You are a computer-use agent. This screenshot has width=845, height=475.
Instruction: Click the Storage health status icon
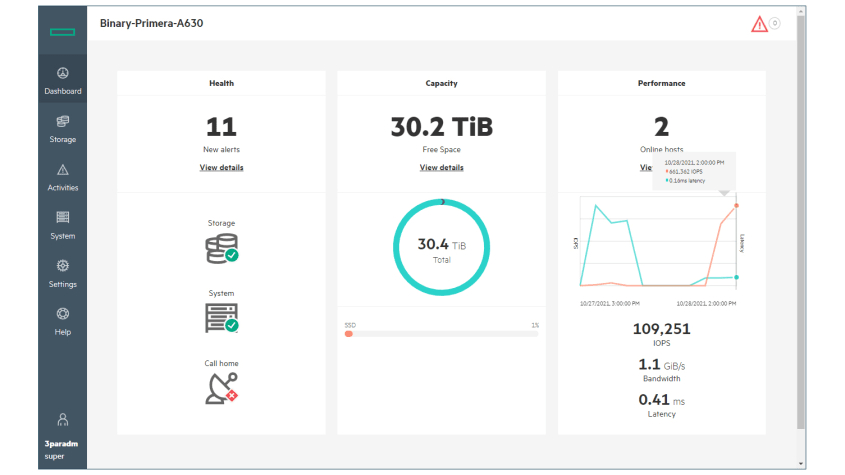221,249
